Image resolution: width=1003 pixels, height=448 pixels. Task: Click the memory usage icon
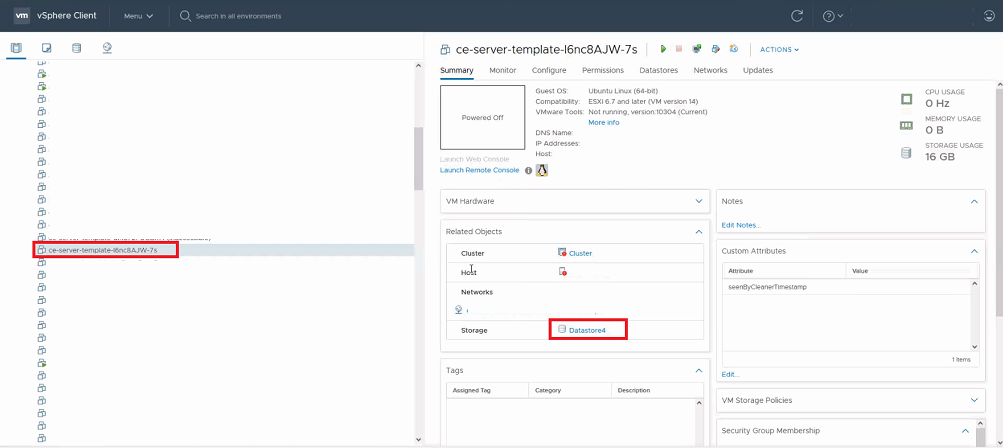[906, 125]
